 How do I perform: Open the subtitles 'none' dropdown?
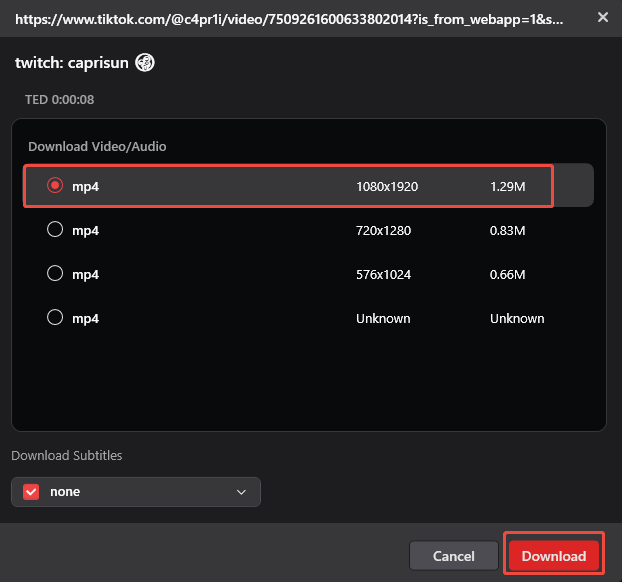(x=136, y=492)
